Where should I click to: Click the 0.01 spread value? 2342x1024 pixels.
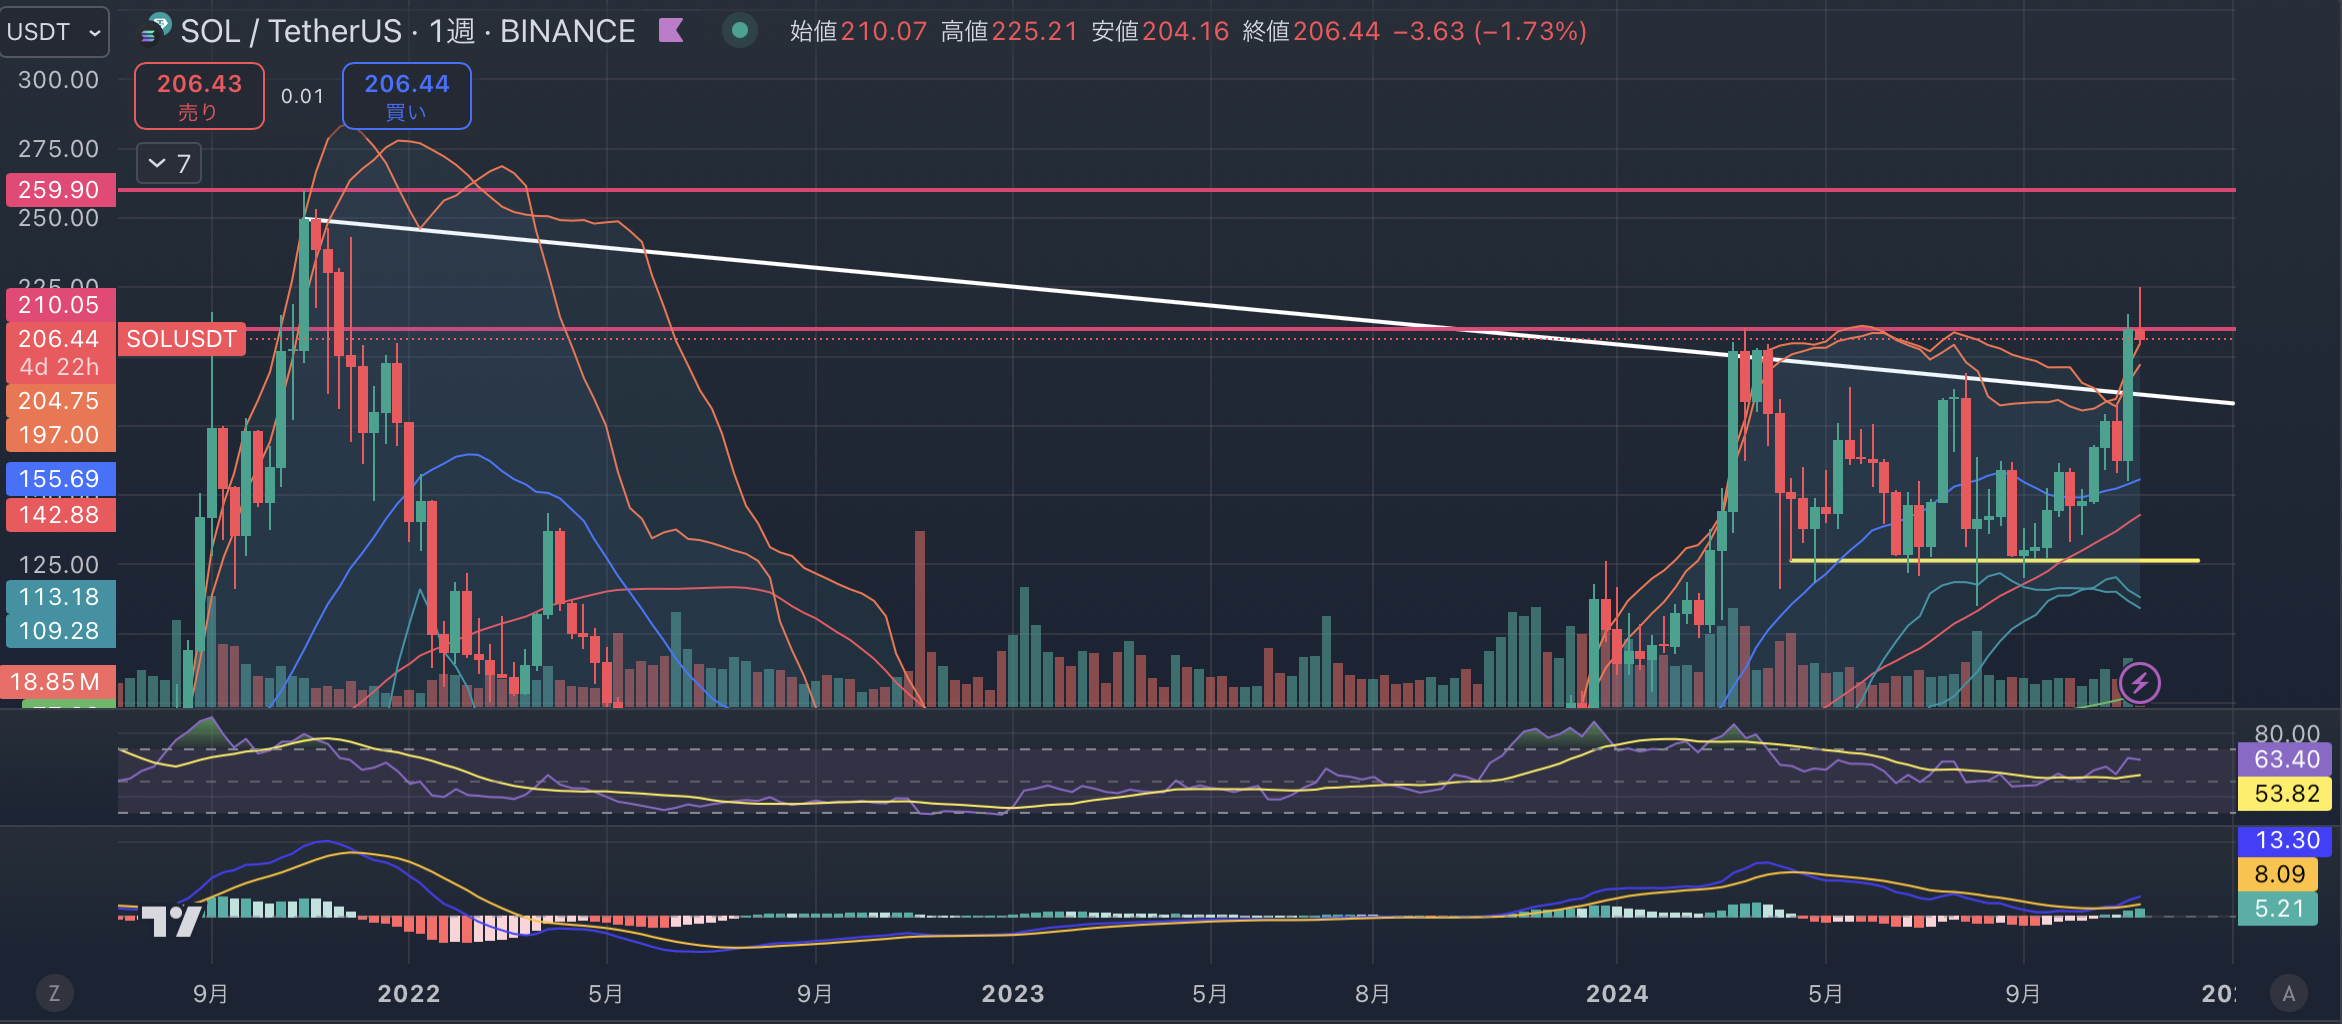[x=303, y=96]
